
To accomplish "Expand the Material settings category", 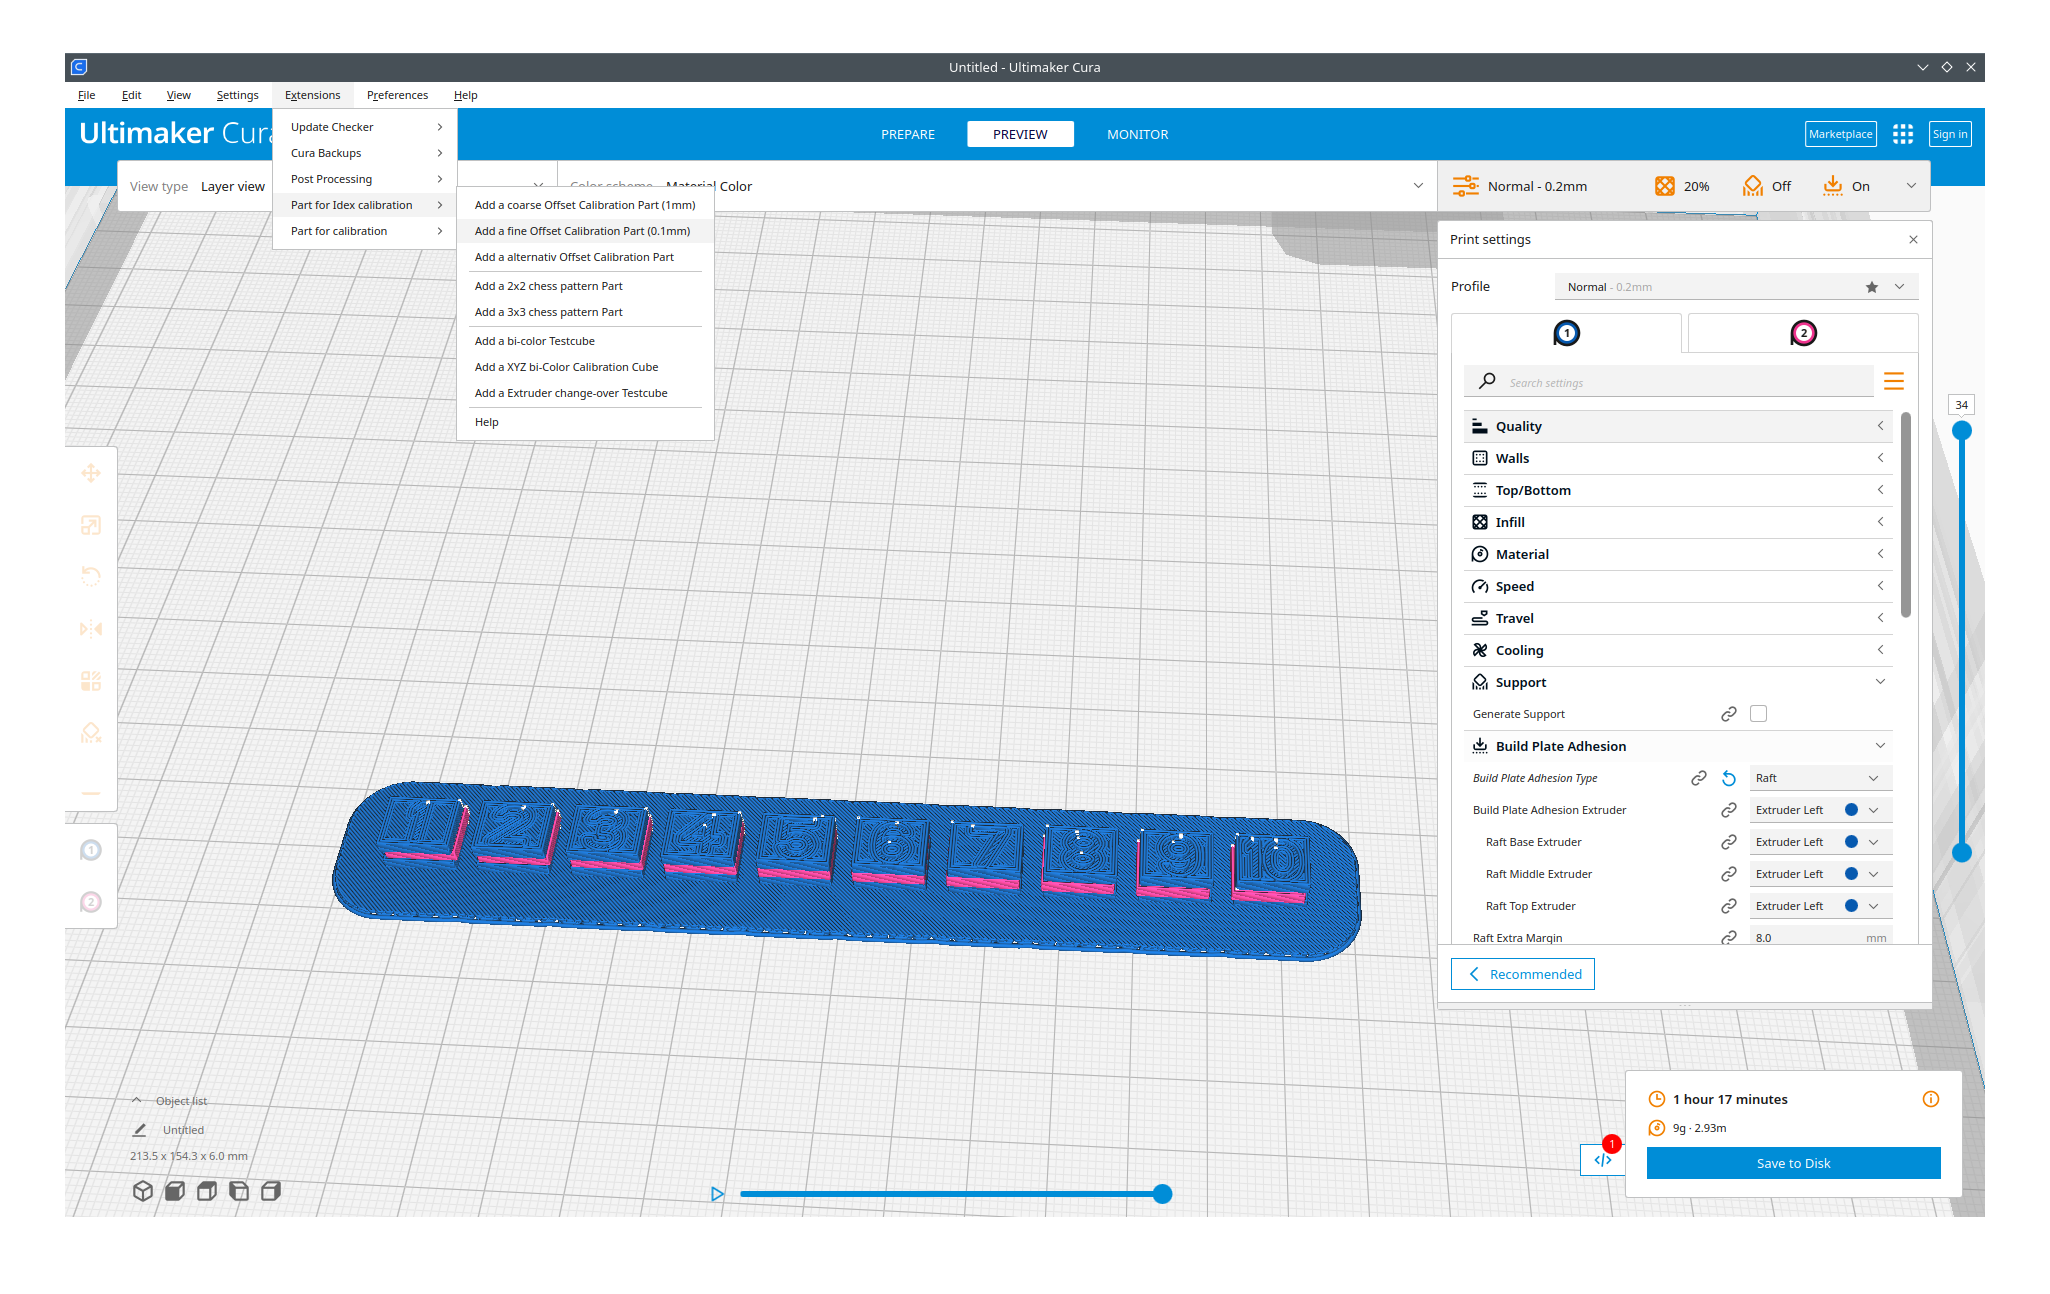I will pyautogui.click(x=1678, y=554).
